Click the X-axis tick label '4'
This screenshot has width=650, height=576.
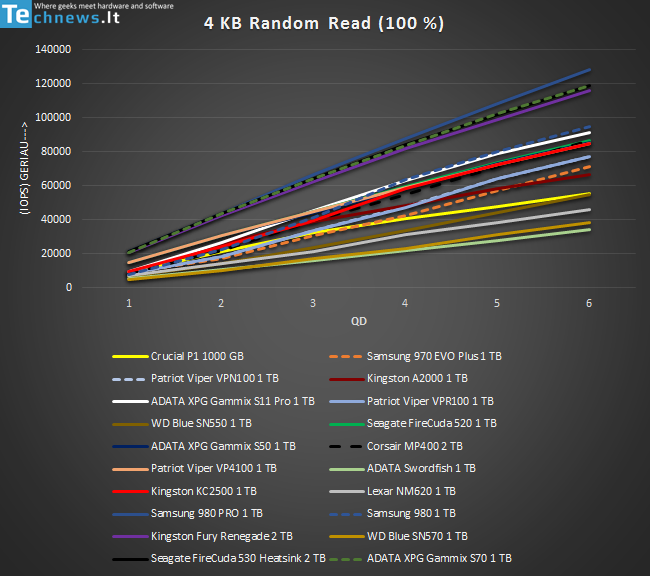pyautogui.click(x=405, y=304)
